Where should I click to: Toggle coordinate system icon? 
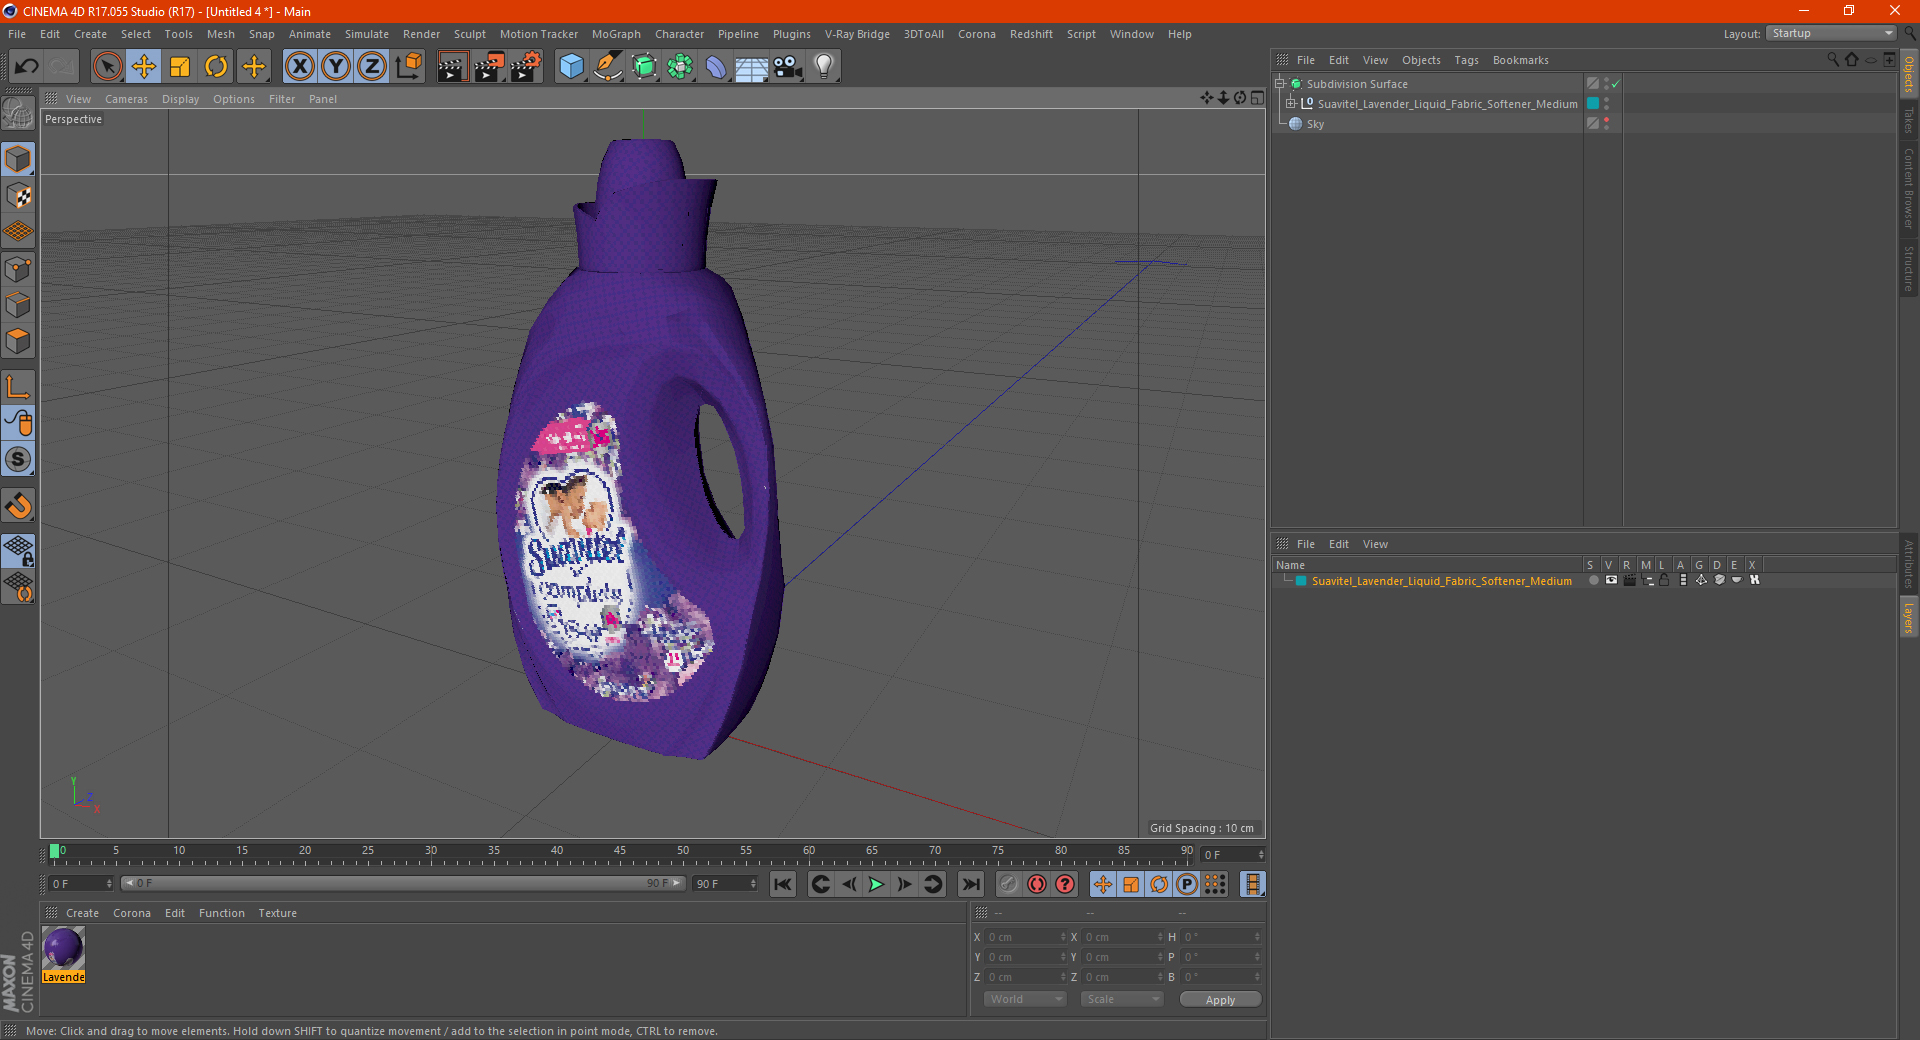click(408, 67)
